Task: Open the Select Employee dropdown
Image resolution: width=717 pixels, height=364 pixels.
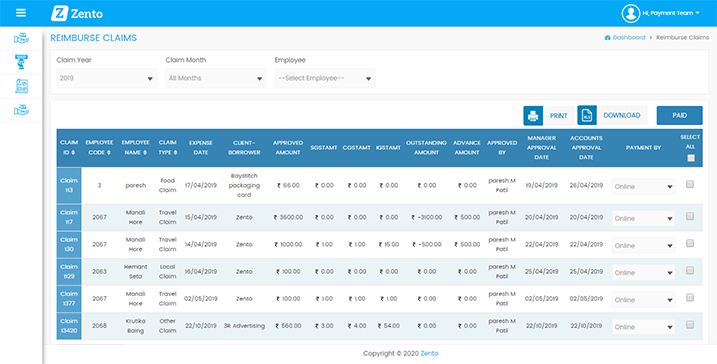Action: pyautogui.click(x=325, y=78)
